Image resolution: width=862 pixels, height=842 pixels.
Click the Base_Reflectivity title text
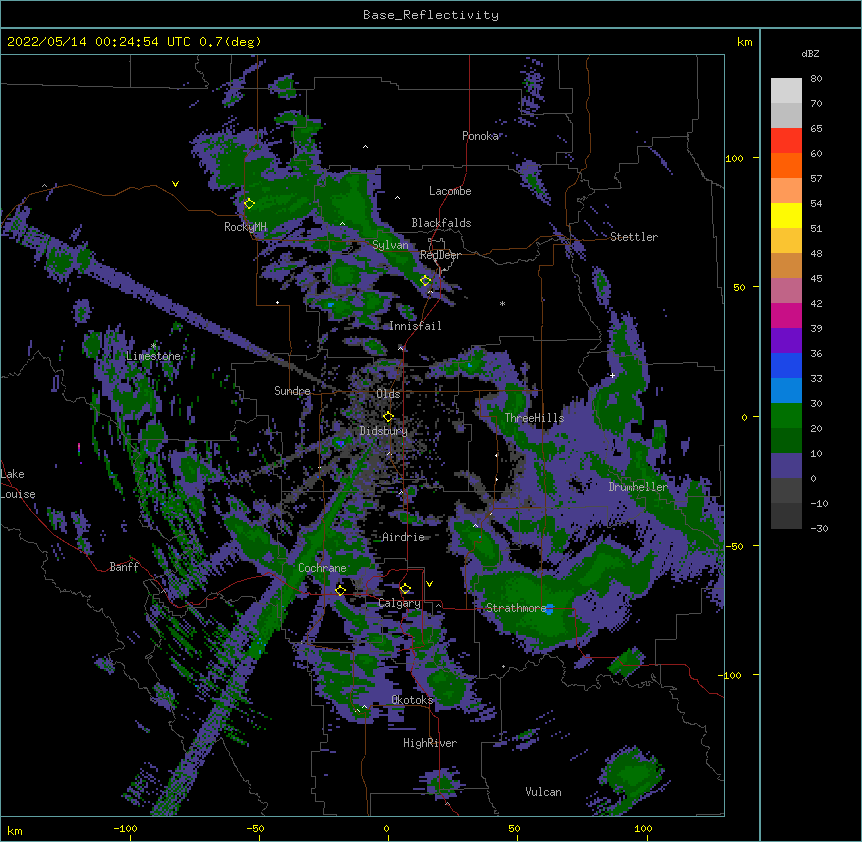click(431, 15)
